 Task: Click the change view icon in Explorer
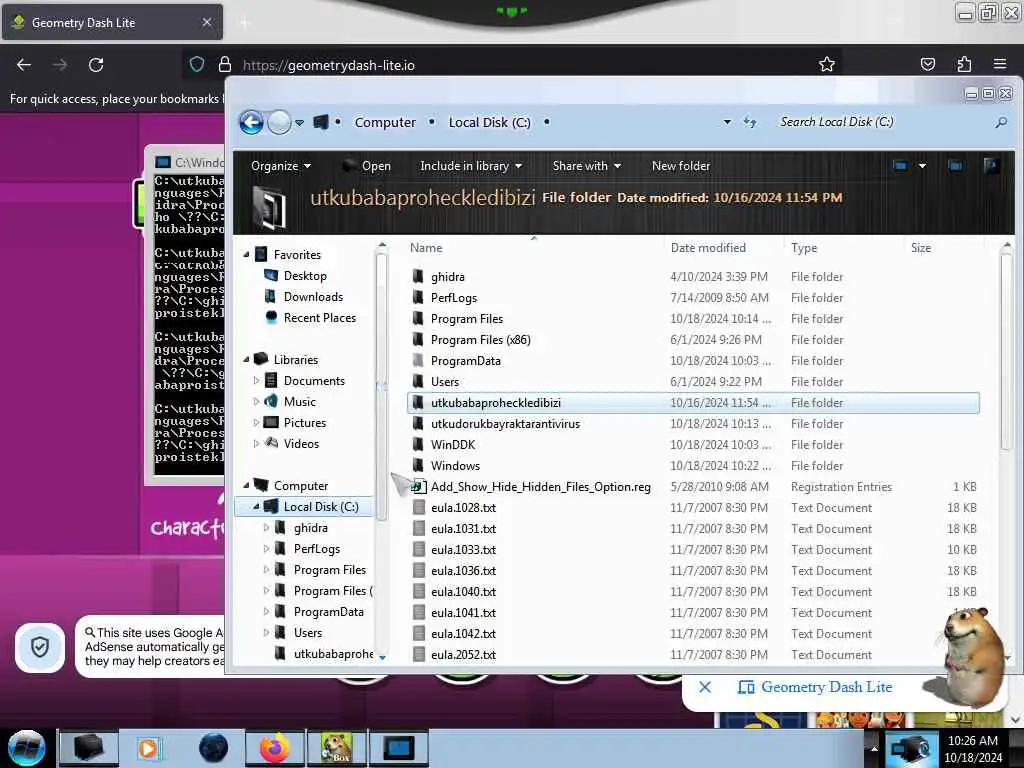901,166
